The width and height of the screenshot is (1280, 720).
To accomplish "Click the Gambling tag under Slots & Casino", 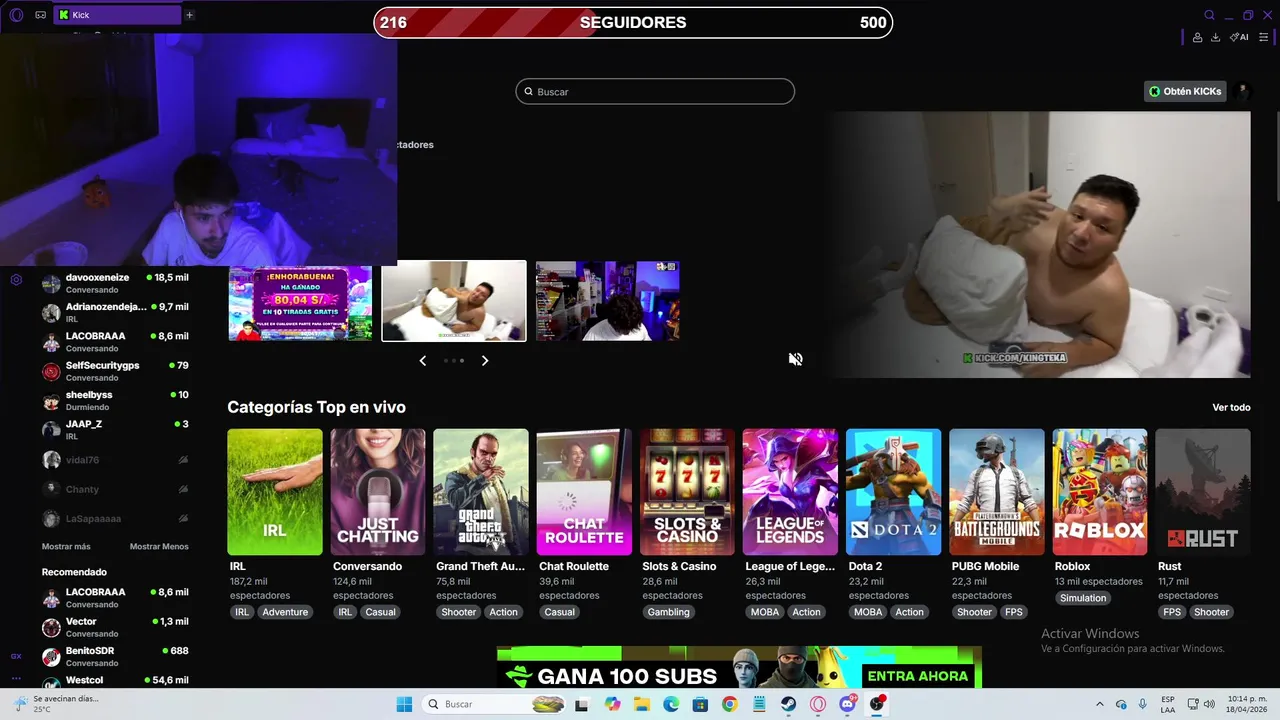I will click(669, 612).
